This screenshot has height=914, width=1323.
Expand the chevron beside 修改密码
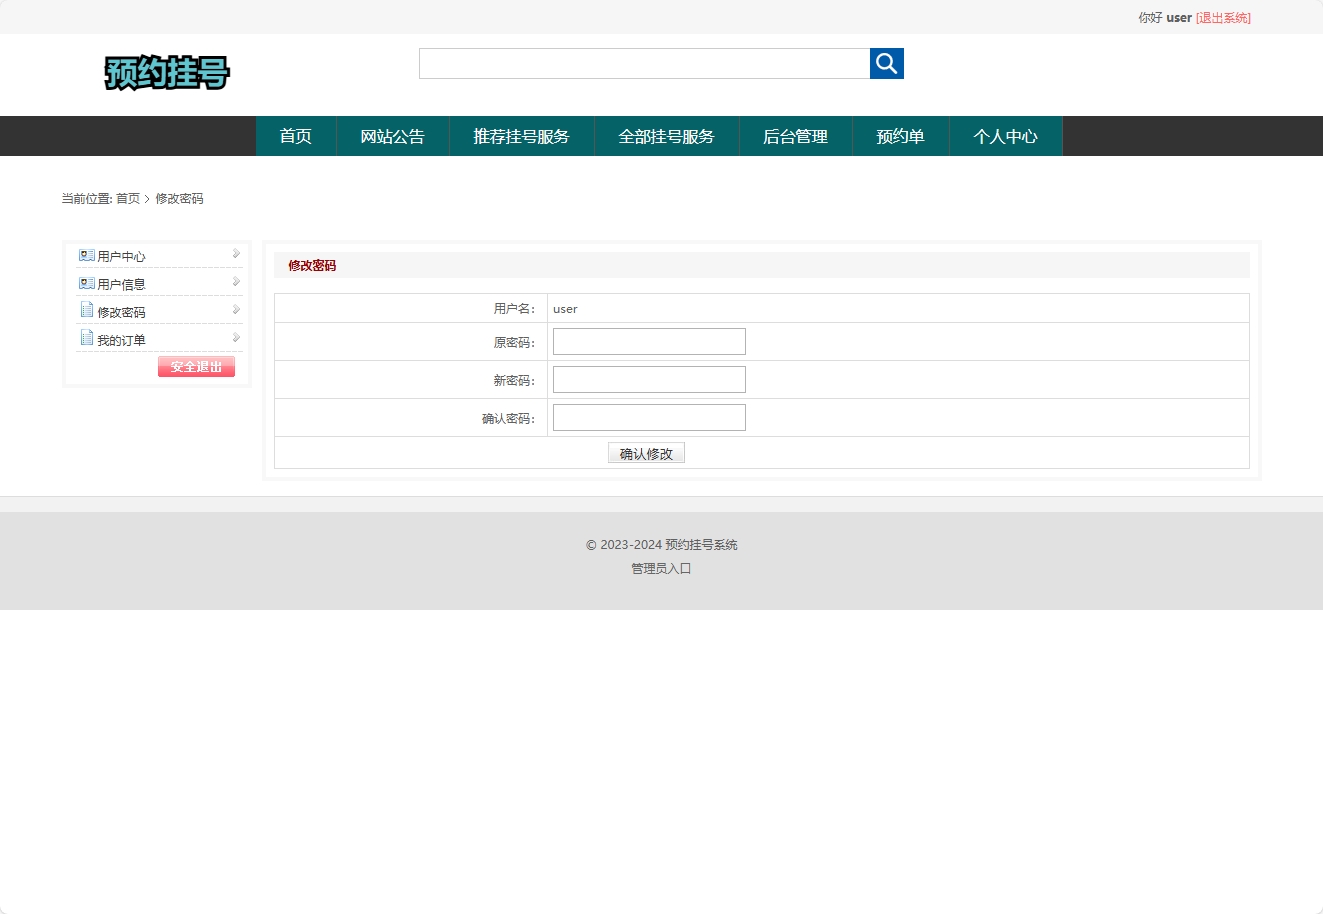(x=236, y=310)
